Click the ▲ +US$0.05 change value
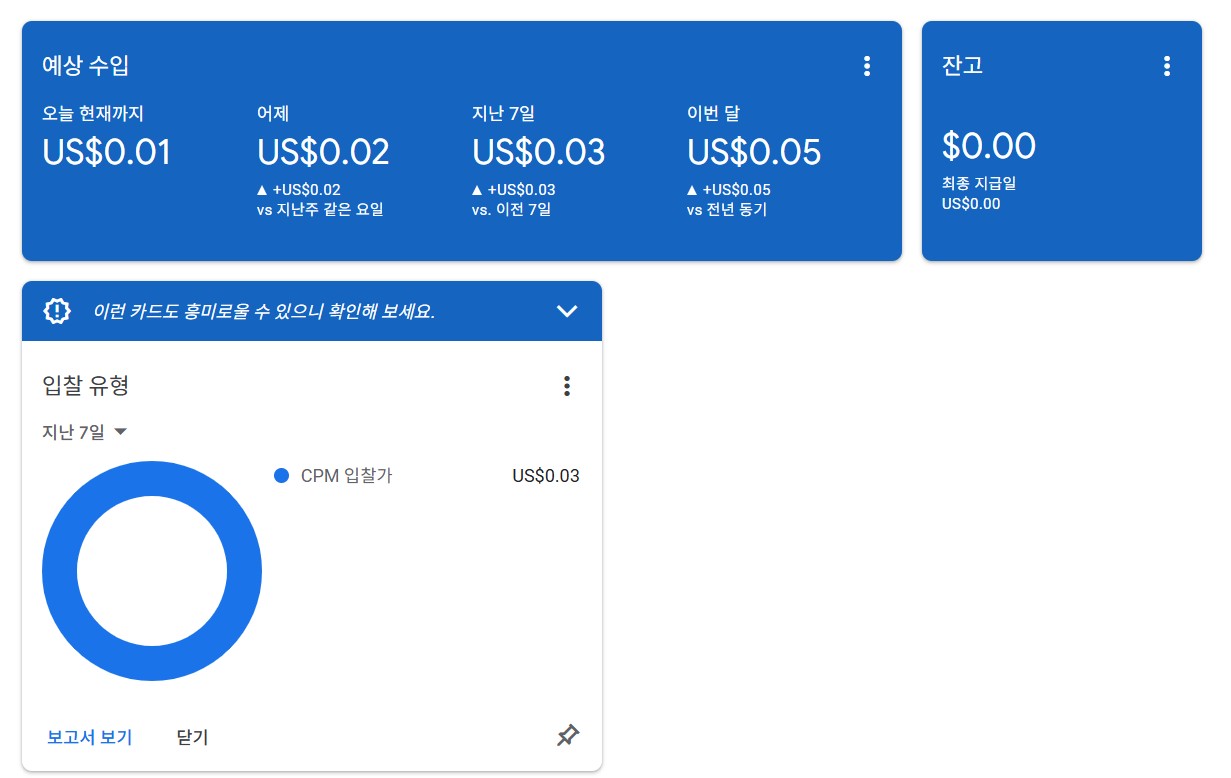Viewport: 1231px width, 778px height. pyautogui.click(x=729, y=190)
